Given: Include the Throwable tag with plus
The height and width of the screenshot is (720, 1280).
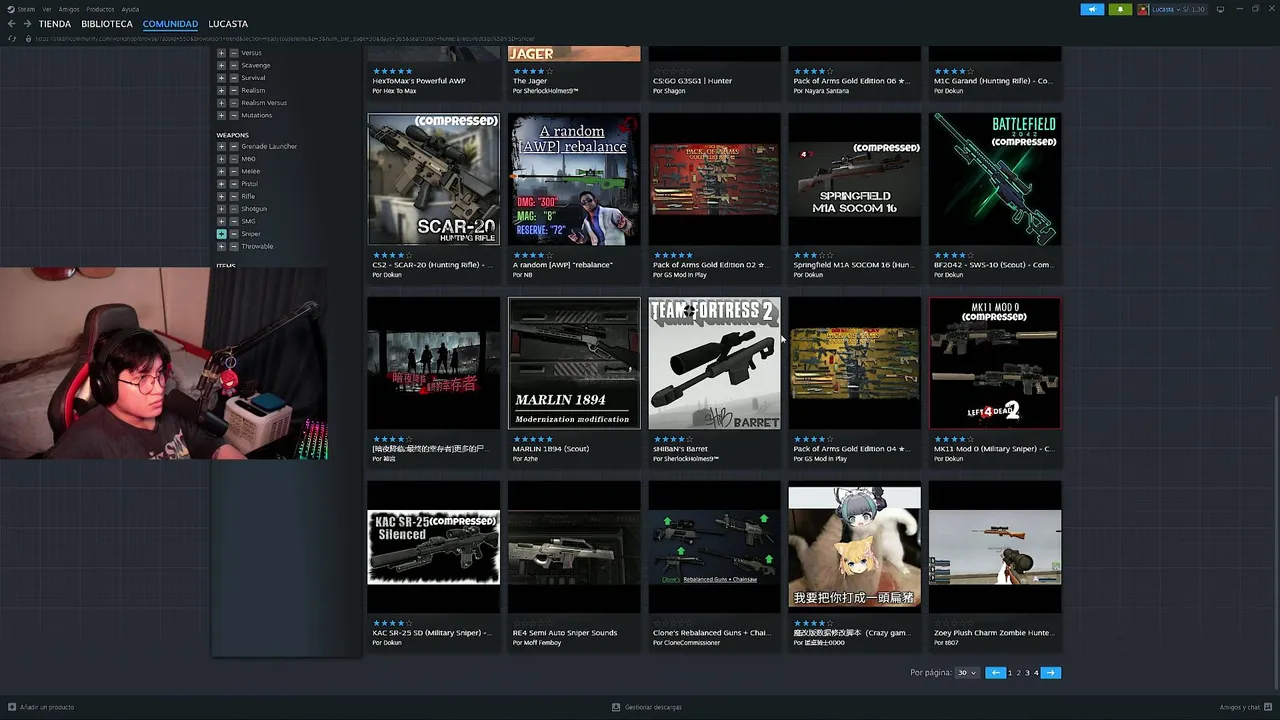Looking at the screenshot, I should point(221,246).
